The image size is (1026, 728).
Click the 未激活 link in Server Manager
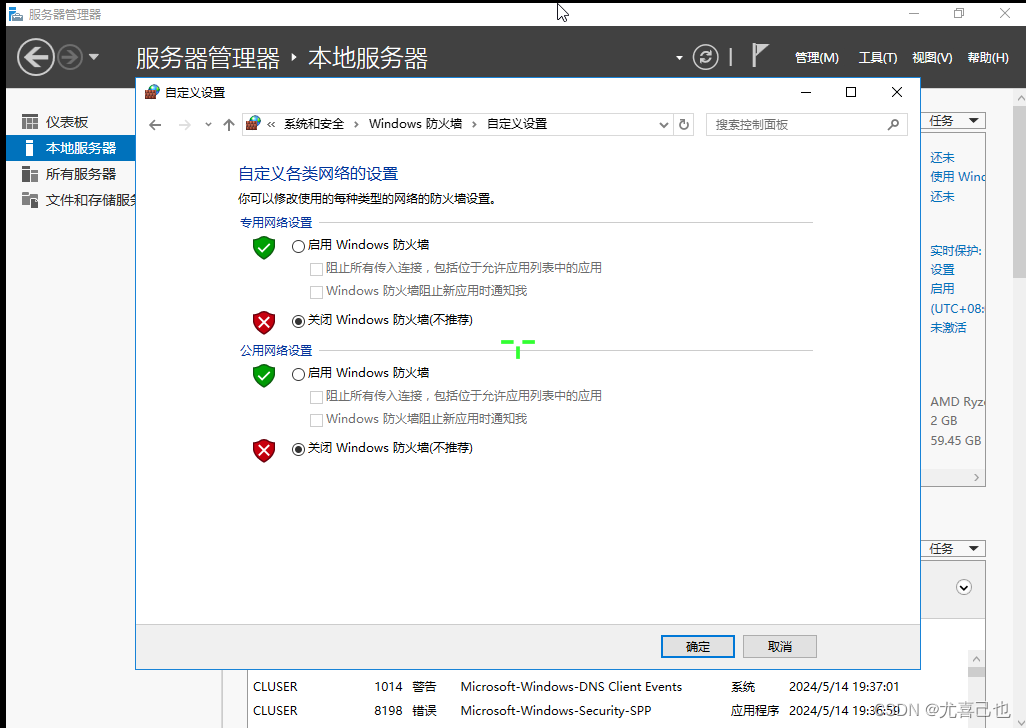tap(948, 328)
